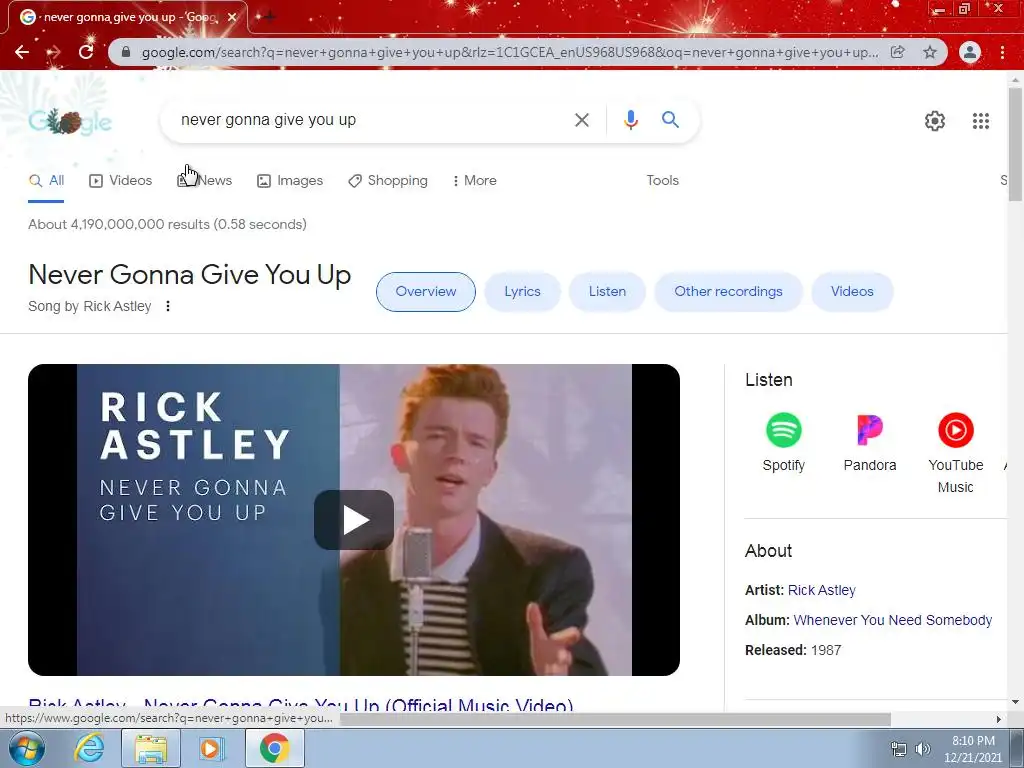Viewport: 1024px width, 768px height.
Task: Open volume control in system tray
Action: pyautogui.click(x=923, y=749)
